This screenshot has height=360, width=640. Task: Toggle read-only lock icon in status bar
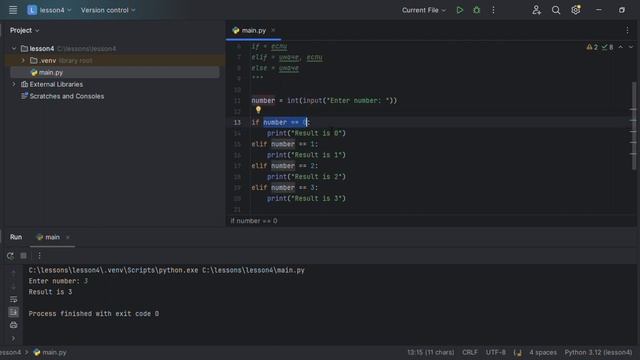tap(518, 353)
